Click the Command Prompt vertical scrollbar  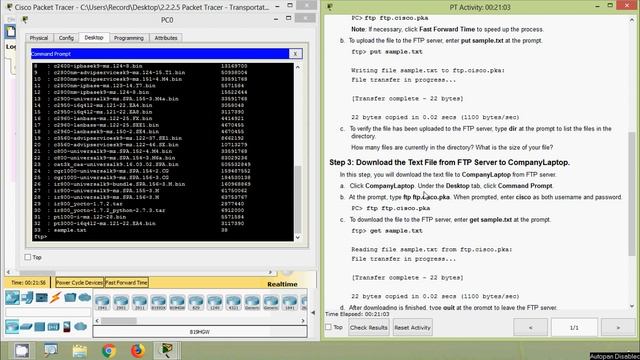click(298, 199)
